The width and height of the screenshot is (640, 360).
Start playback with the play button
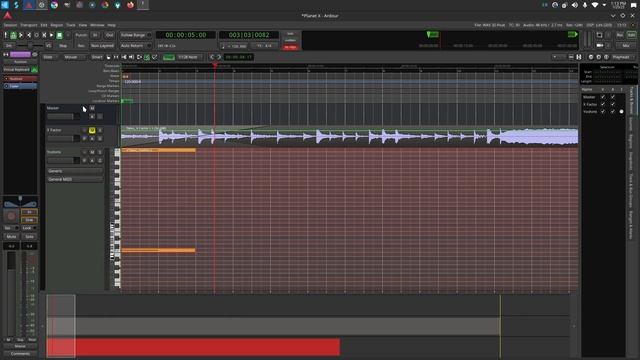tap(51, 35)
